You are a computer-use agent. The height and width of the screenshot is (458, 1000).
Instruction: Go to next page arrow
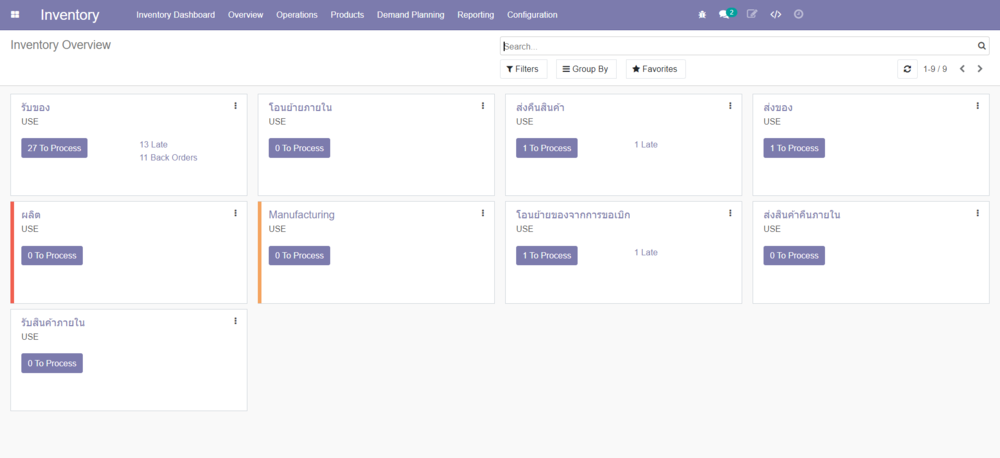click(x=980, y=69)
